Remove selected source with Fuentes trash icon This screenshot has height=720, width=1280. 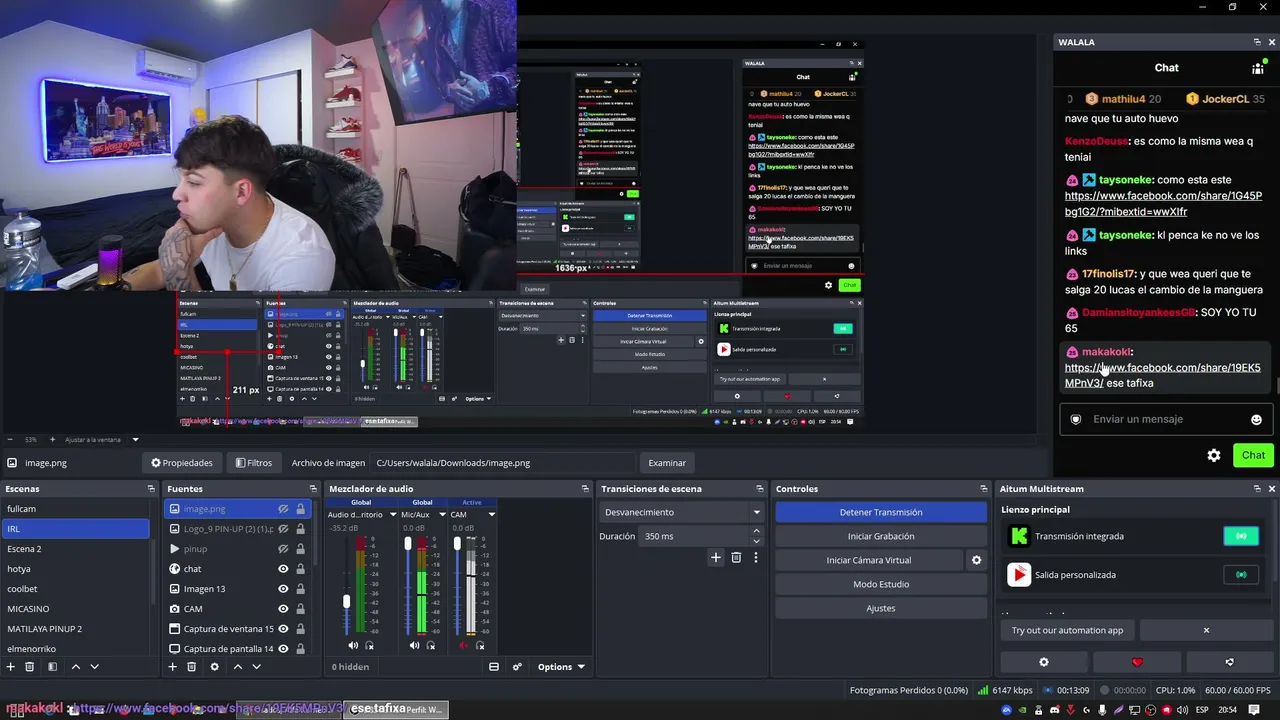[192, 667]
